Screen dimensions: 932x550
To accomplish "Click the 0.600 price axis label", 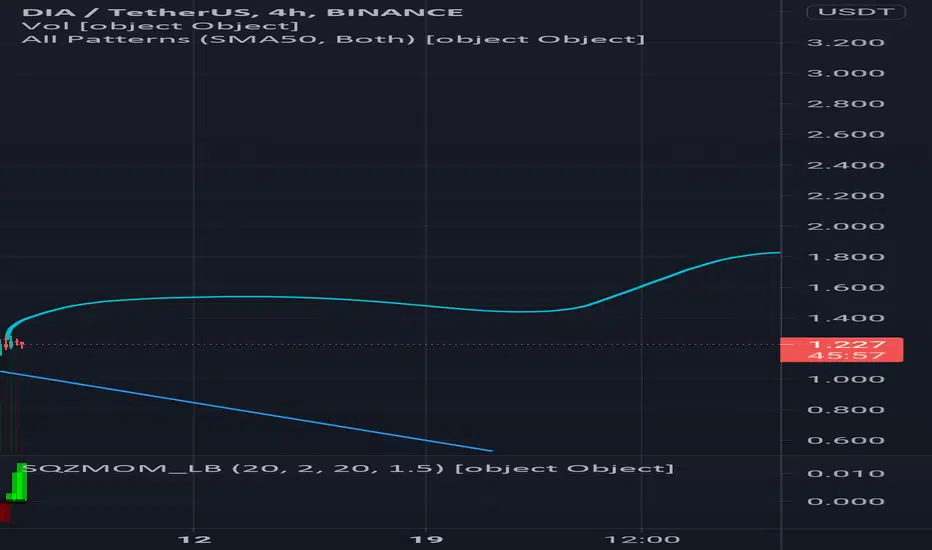I will coord(846,441).
